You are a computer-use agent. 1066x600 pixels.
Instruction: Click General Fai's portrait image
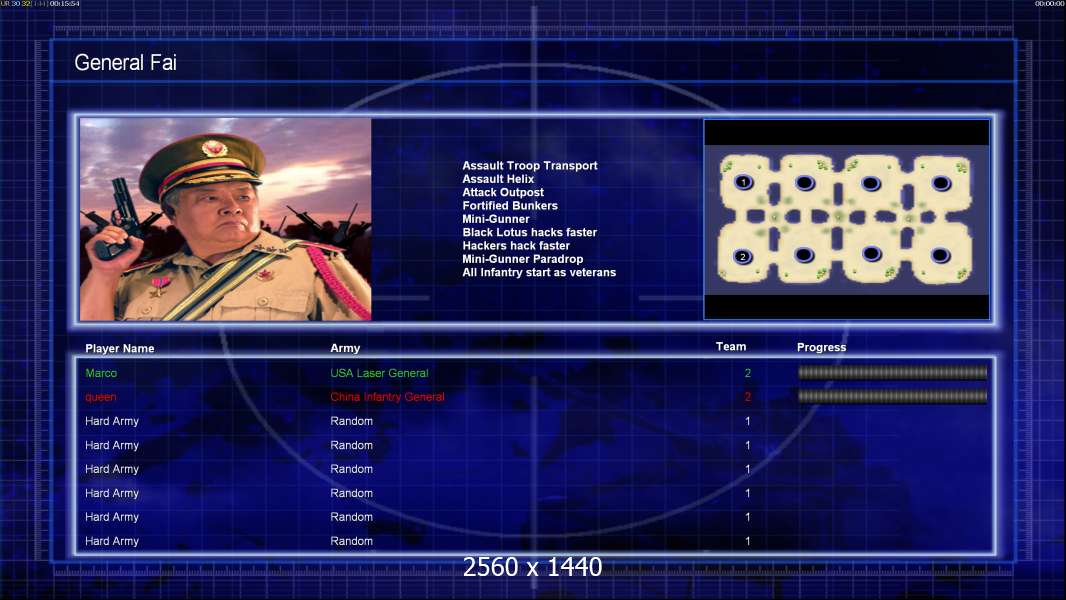pos(226,219)
